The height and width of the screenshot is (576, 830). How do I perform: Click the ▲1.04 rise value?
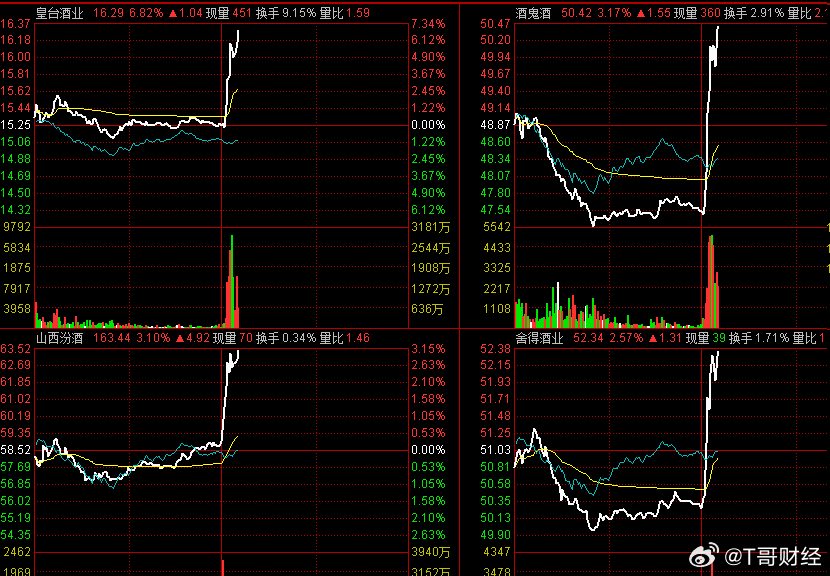(x=185, y=13)
